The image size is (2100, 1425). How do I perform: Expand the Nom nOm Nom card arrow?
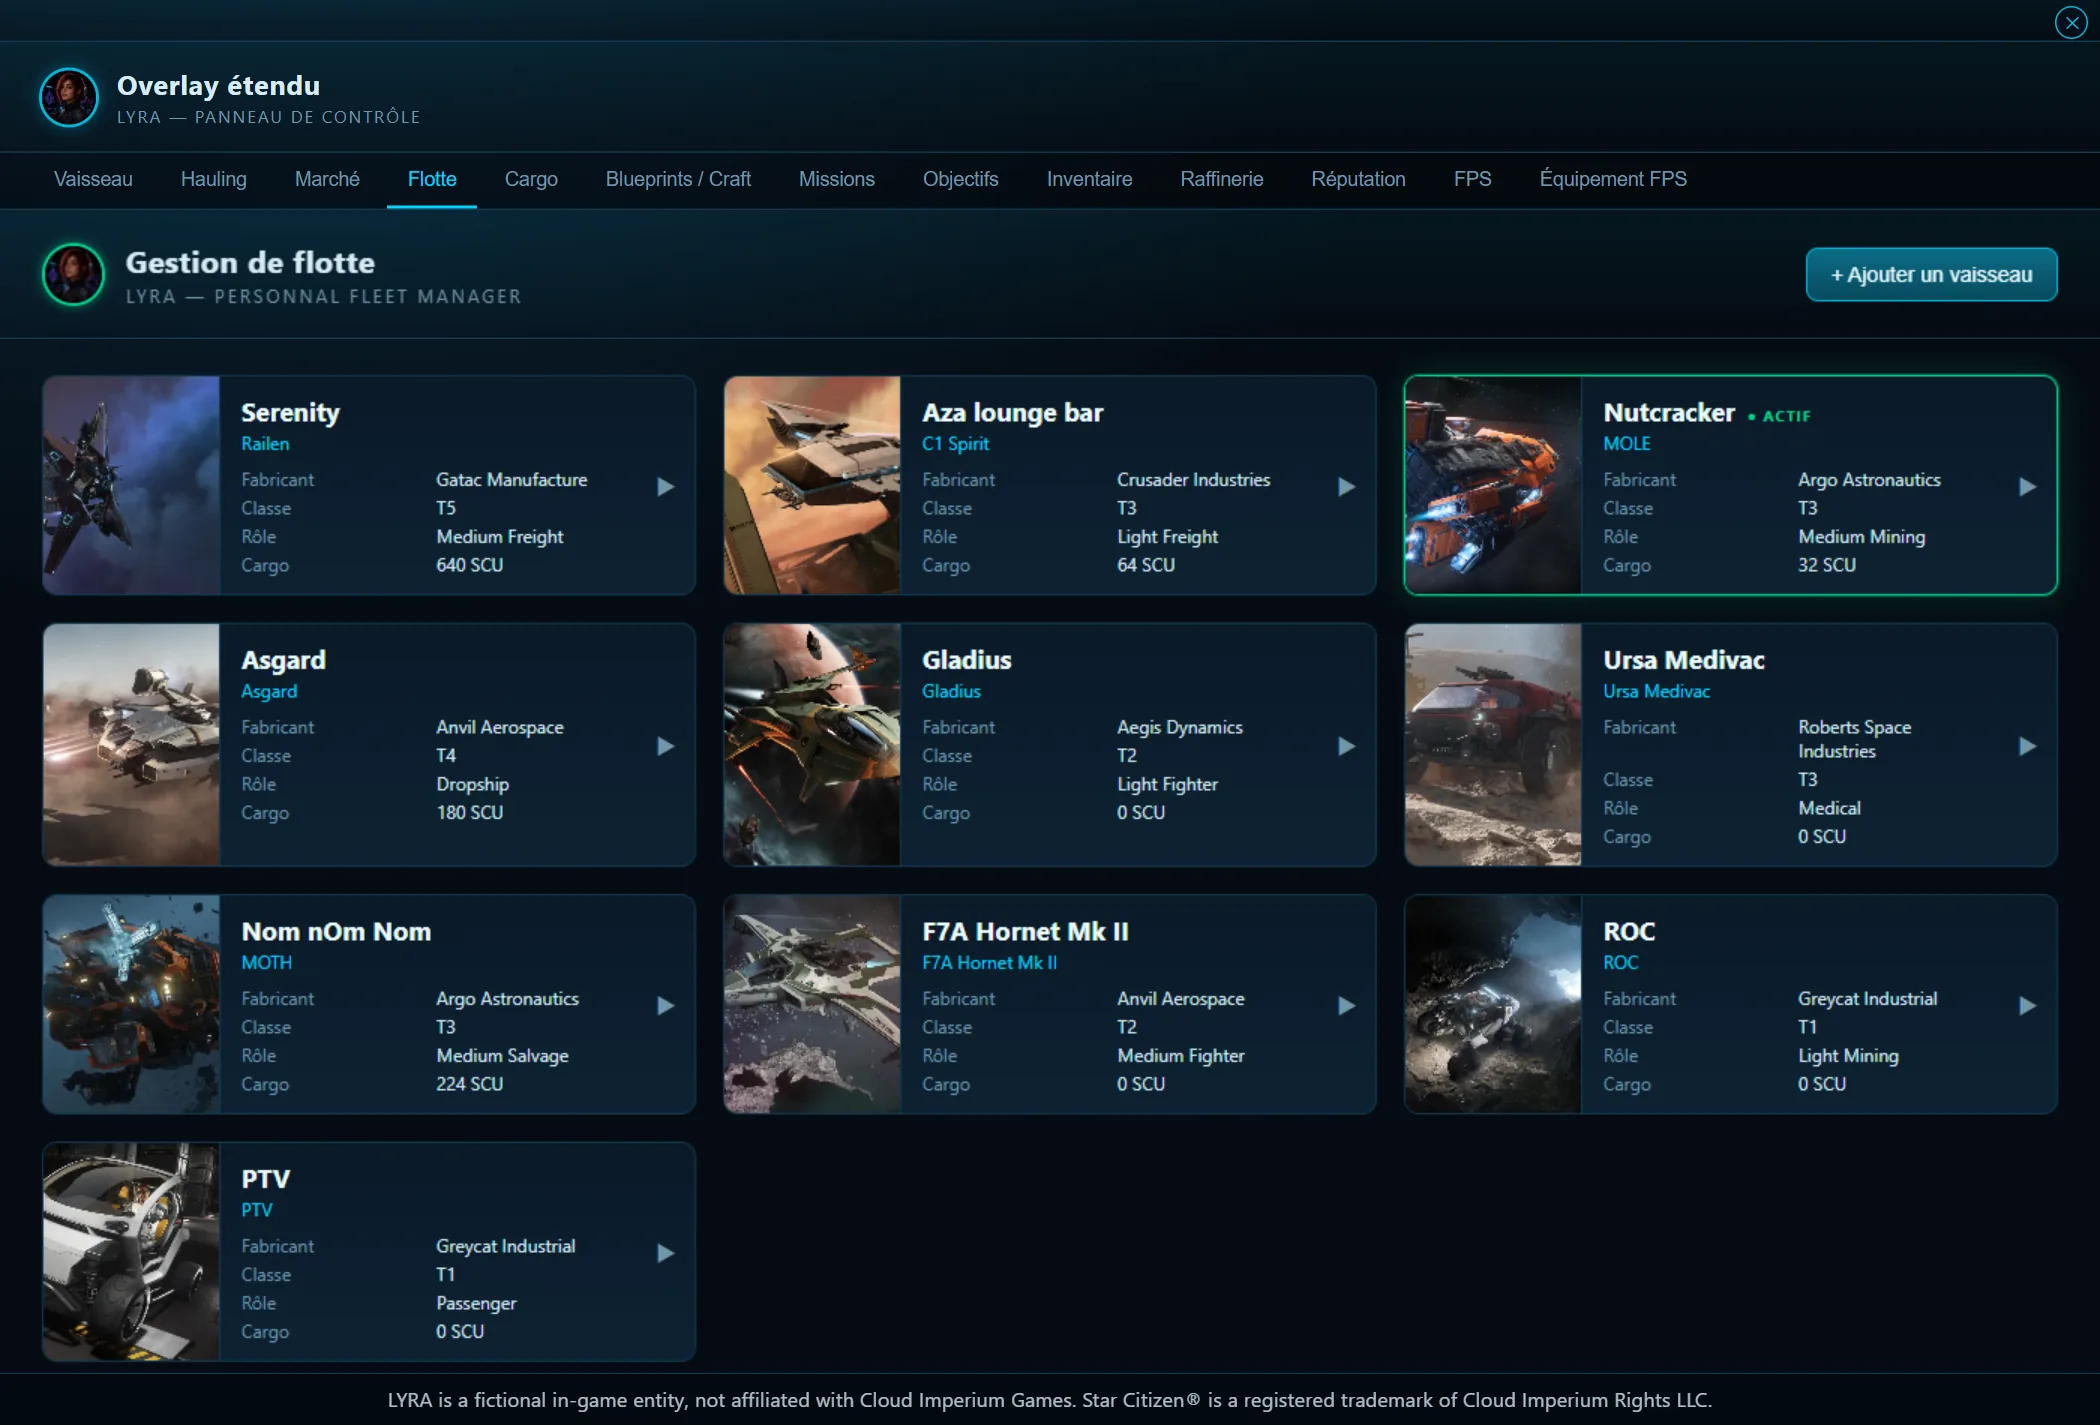click(x=665, y=1005)
